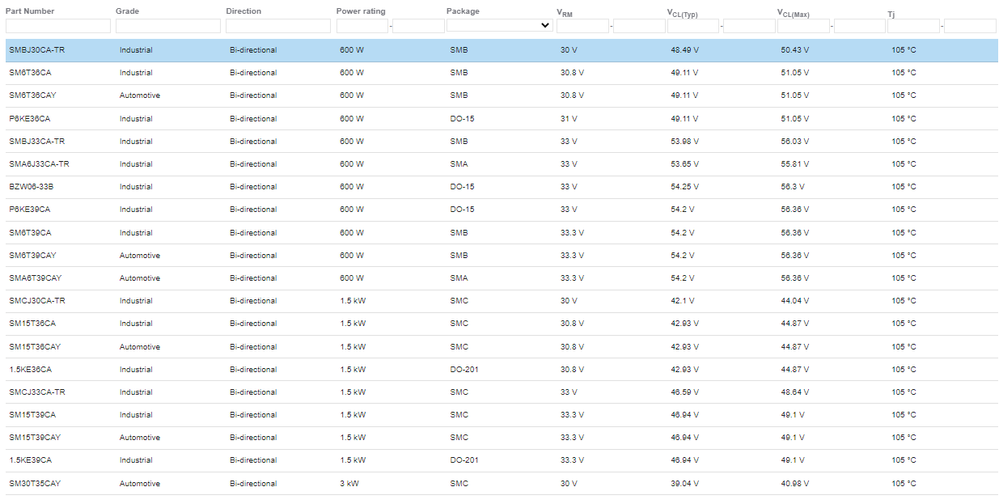Image resolution: width=999 pixels, height=500 pixels.
Task: Select part number SM6T36CA
Action: 31,73
